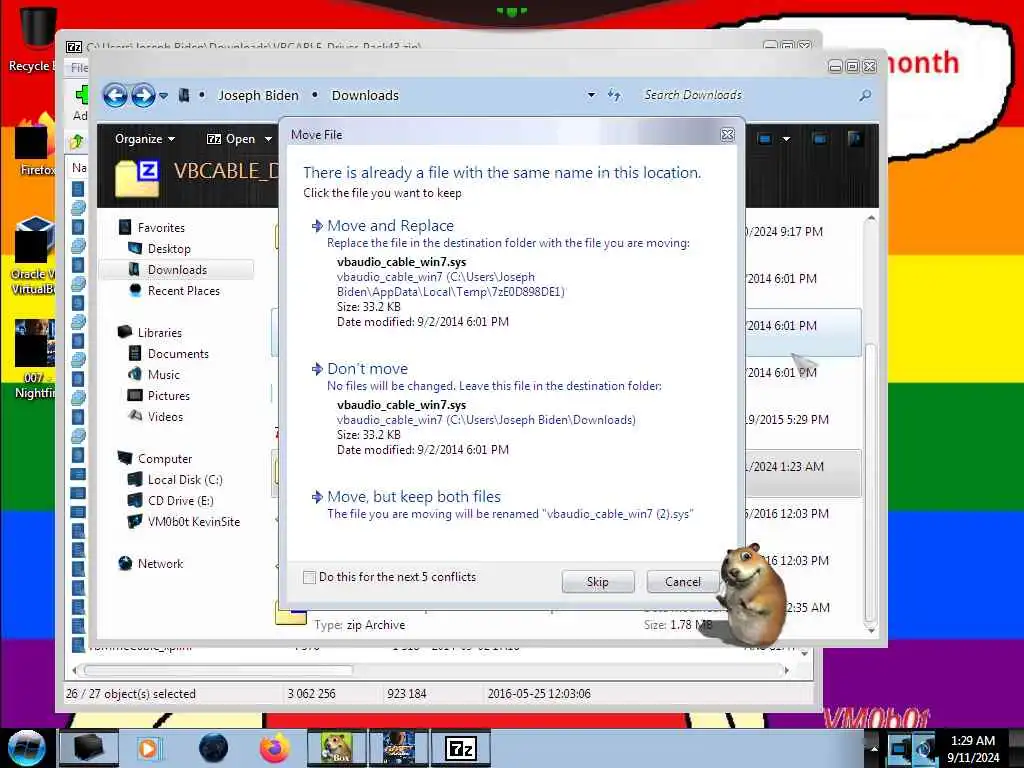Click the network tray icon

899,748
